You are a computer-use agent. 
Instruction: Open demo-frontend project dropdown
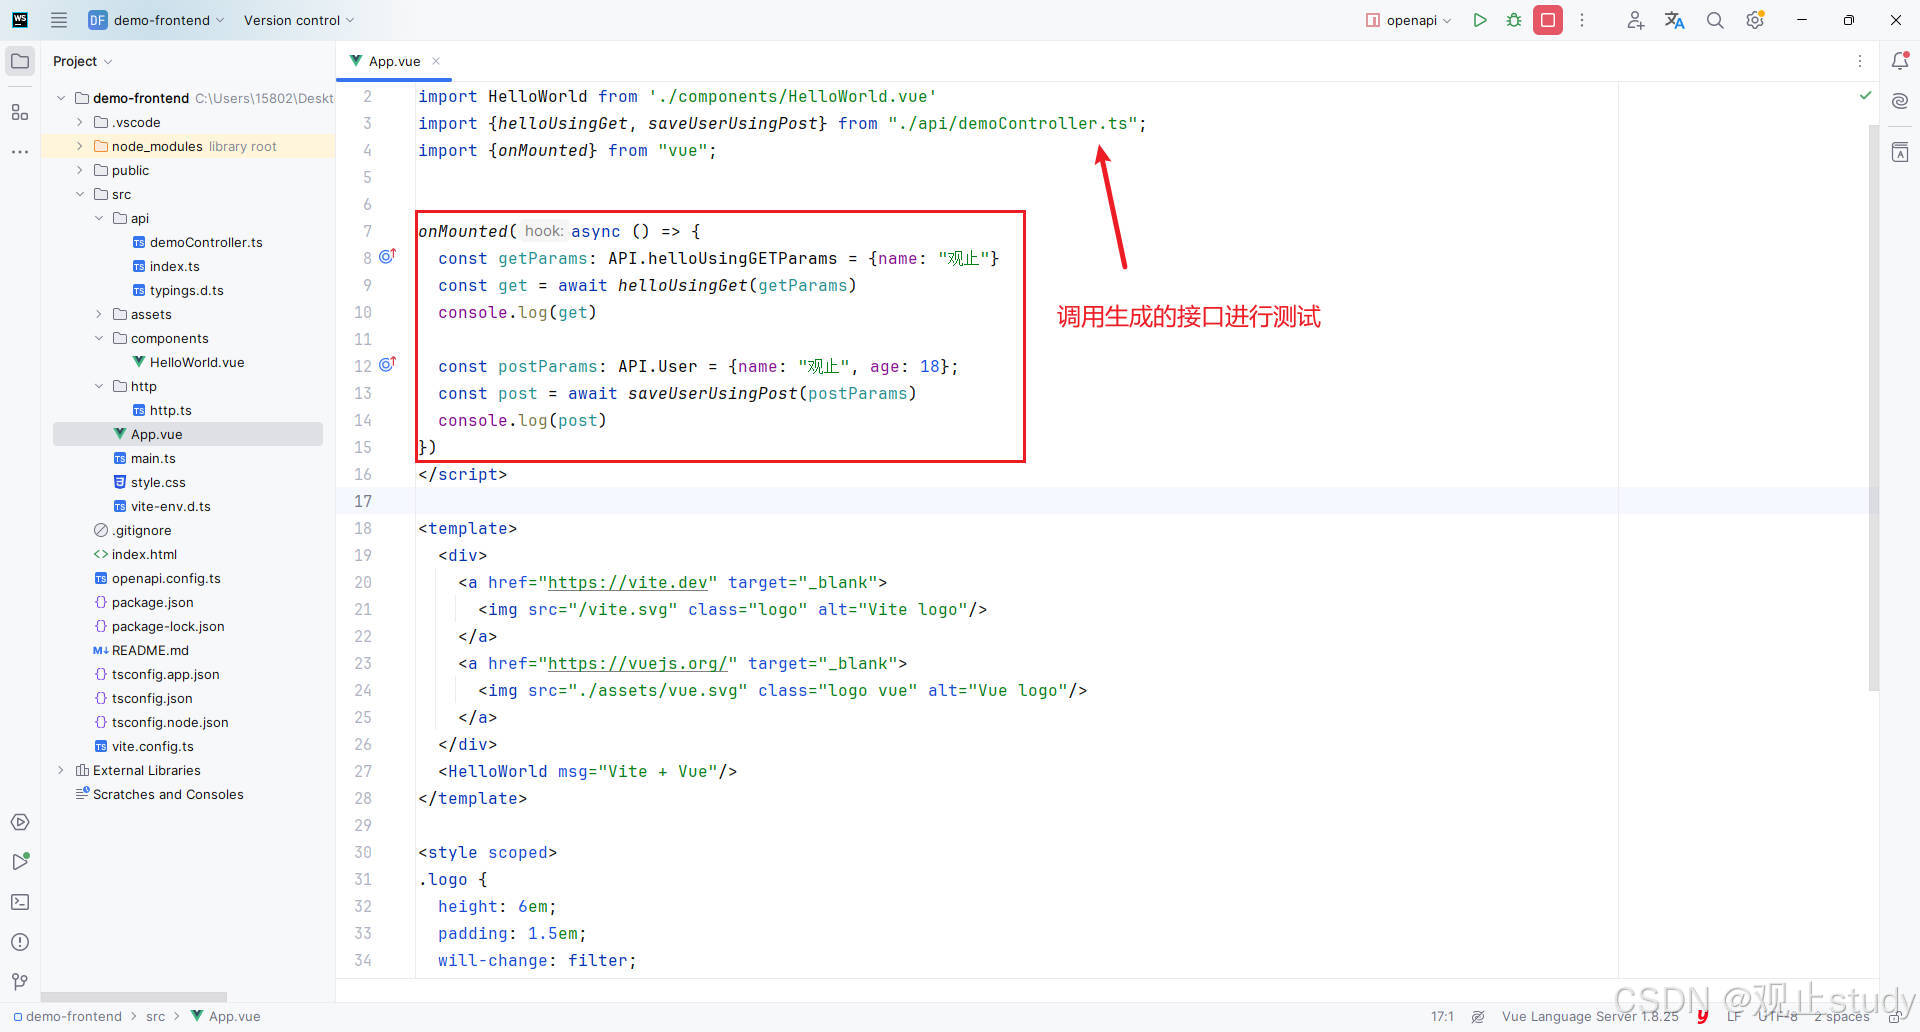pyautogui.click(x=156, y=20)
